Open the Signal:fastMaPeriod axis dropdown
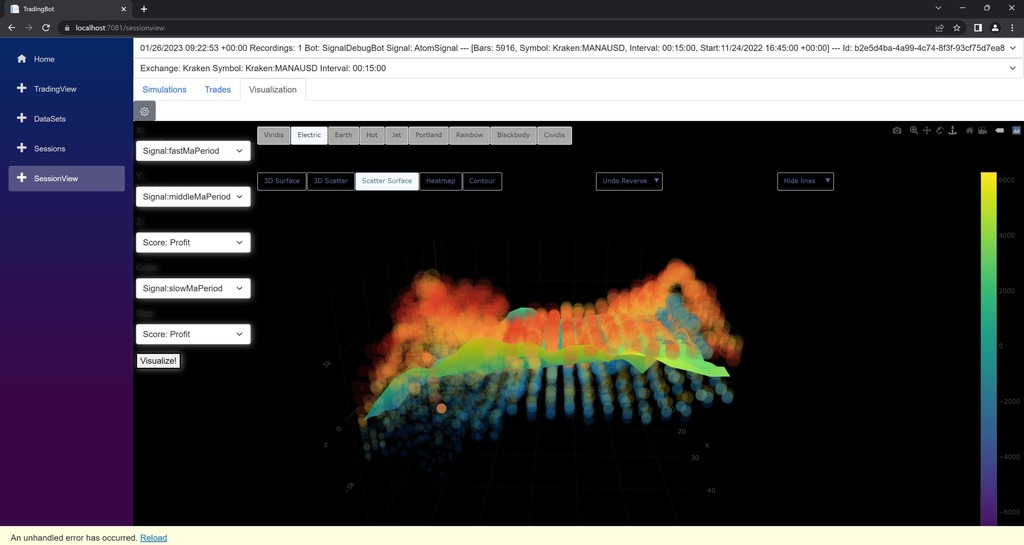Viewport: 1024px width, 545px height. coord(193,151)
